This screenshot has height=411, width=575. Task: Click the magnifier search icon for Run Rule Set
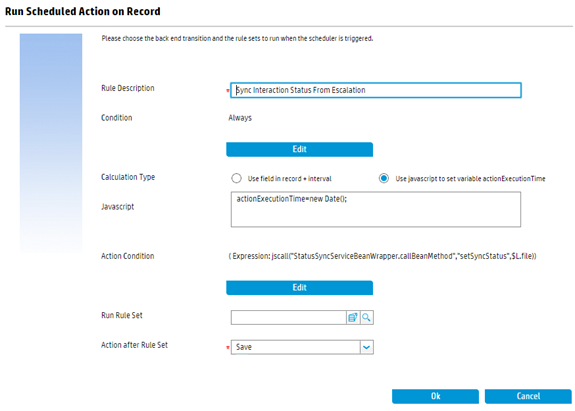(366, 318)
